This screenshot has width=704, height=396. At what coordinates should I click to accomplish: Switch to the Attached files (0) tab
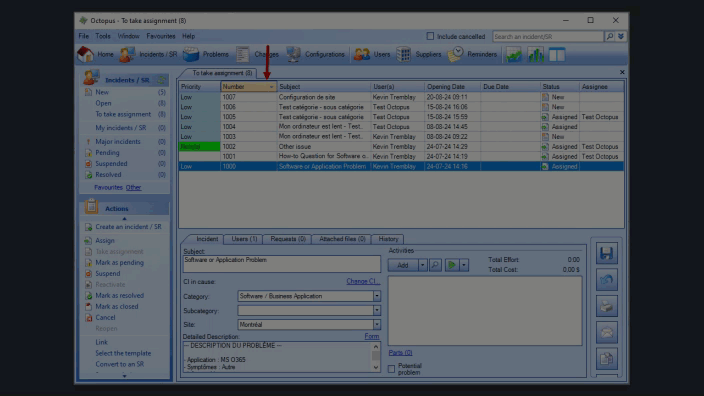(342, 239)
